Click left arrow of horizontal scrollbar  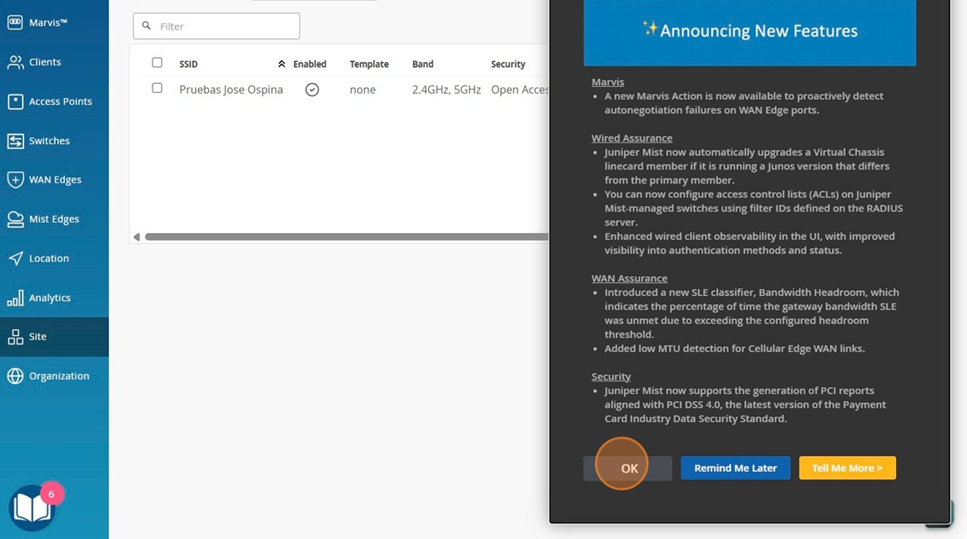pos(136,237)
